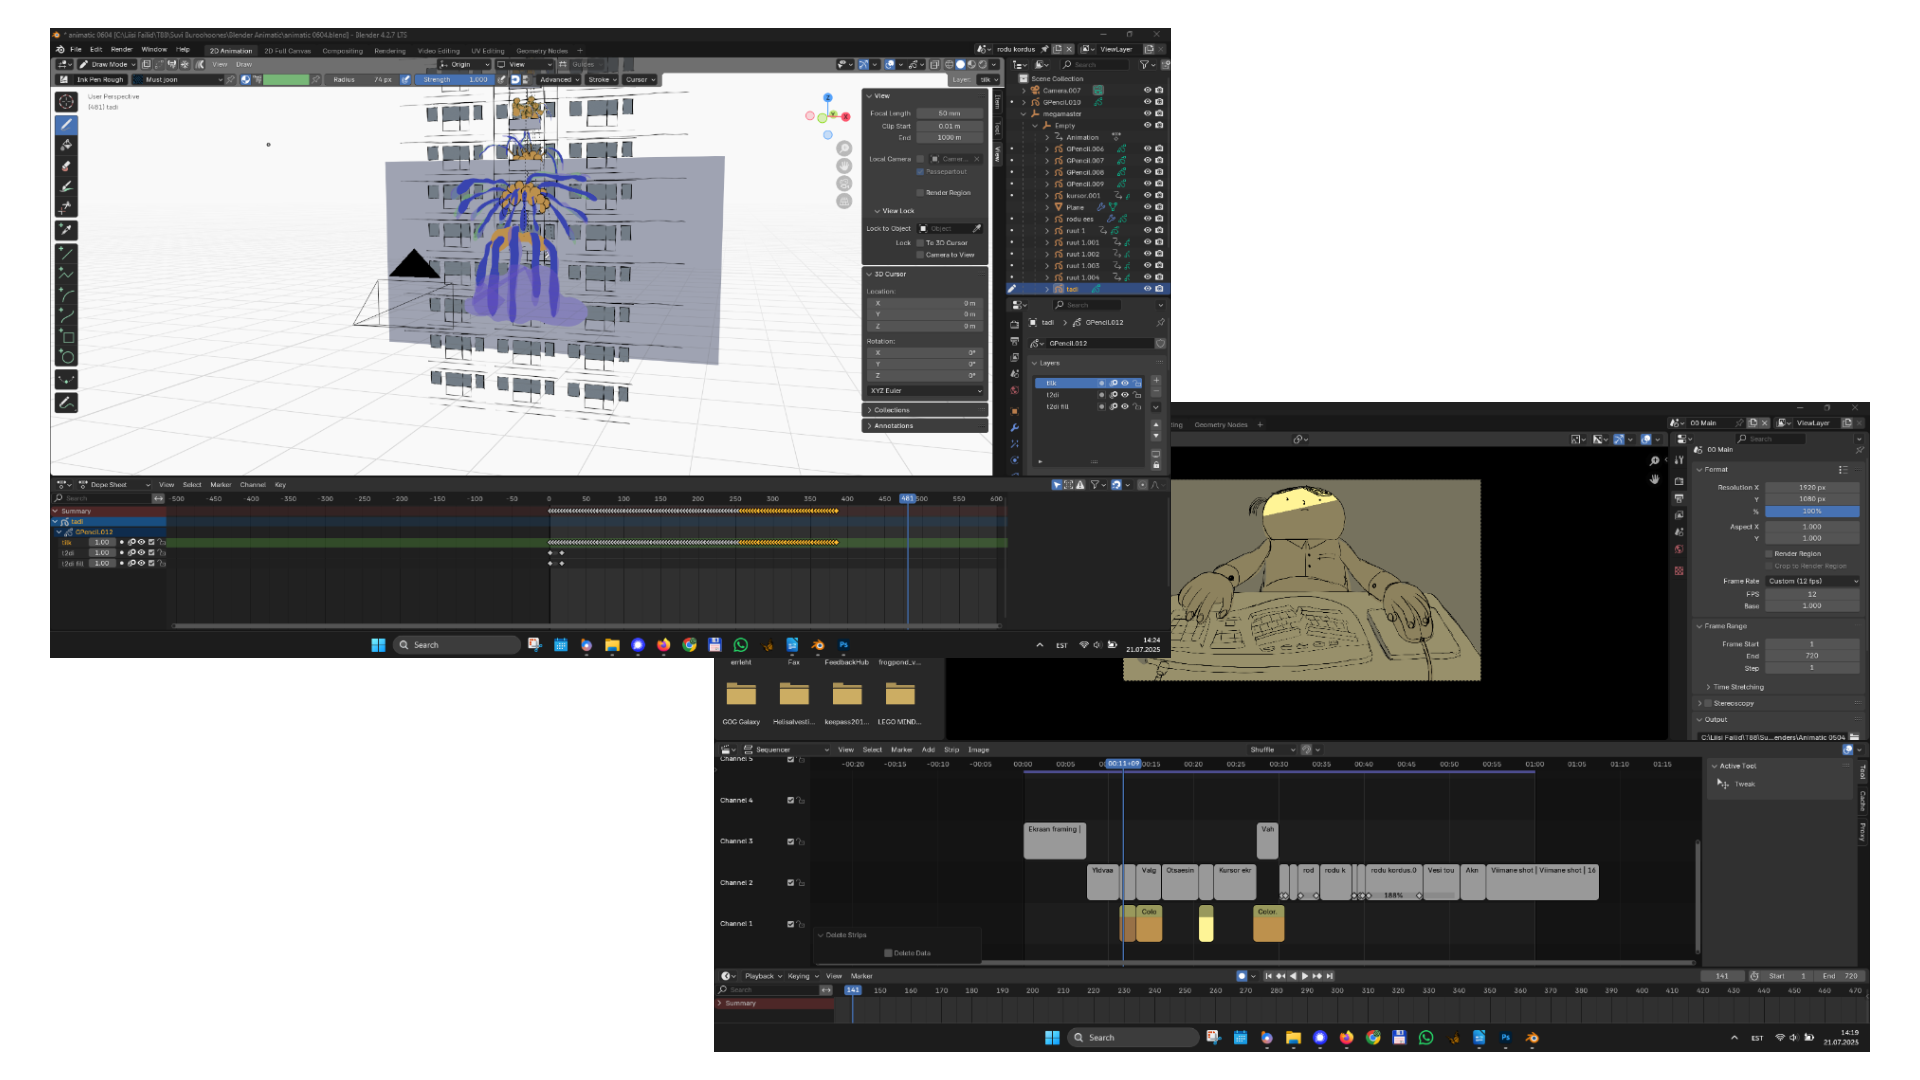1920x1080 pixels.
Task: Open the Draw Mode dropdown
Action: click(x=108, y=65)
